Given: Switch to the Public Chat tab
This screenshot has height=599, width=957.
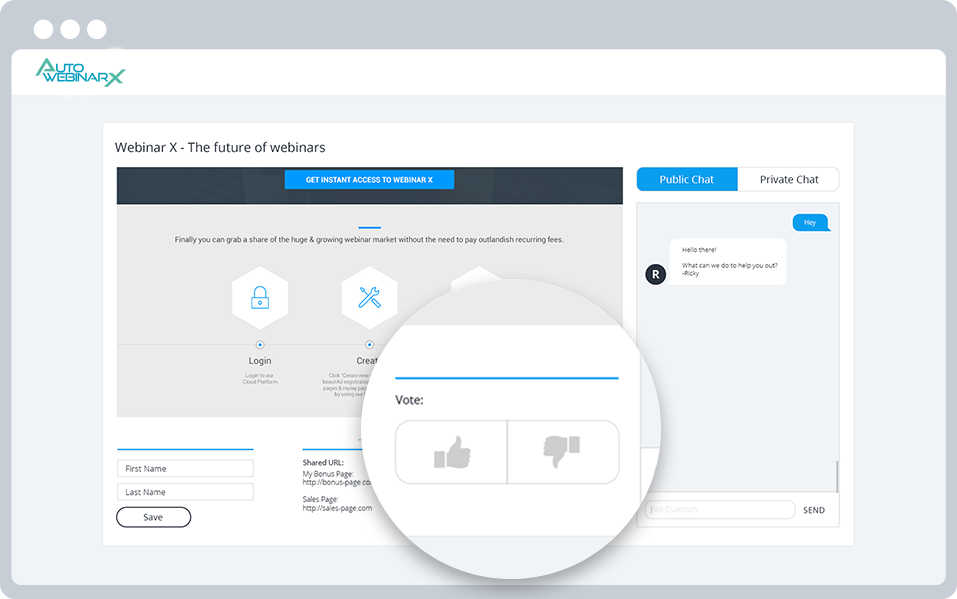Looking at the screenshot, I should (687, 180).
